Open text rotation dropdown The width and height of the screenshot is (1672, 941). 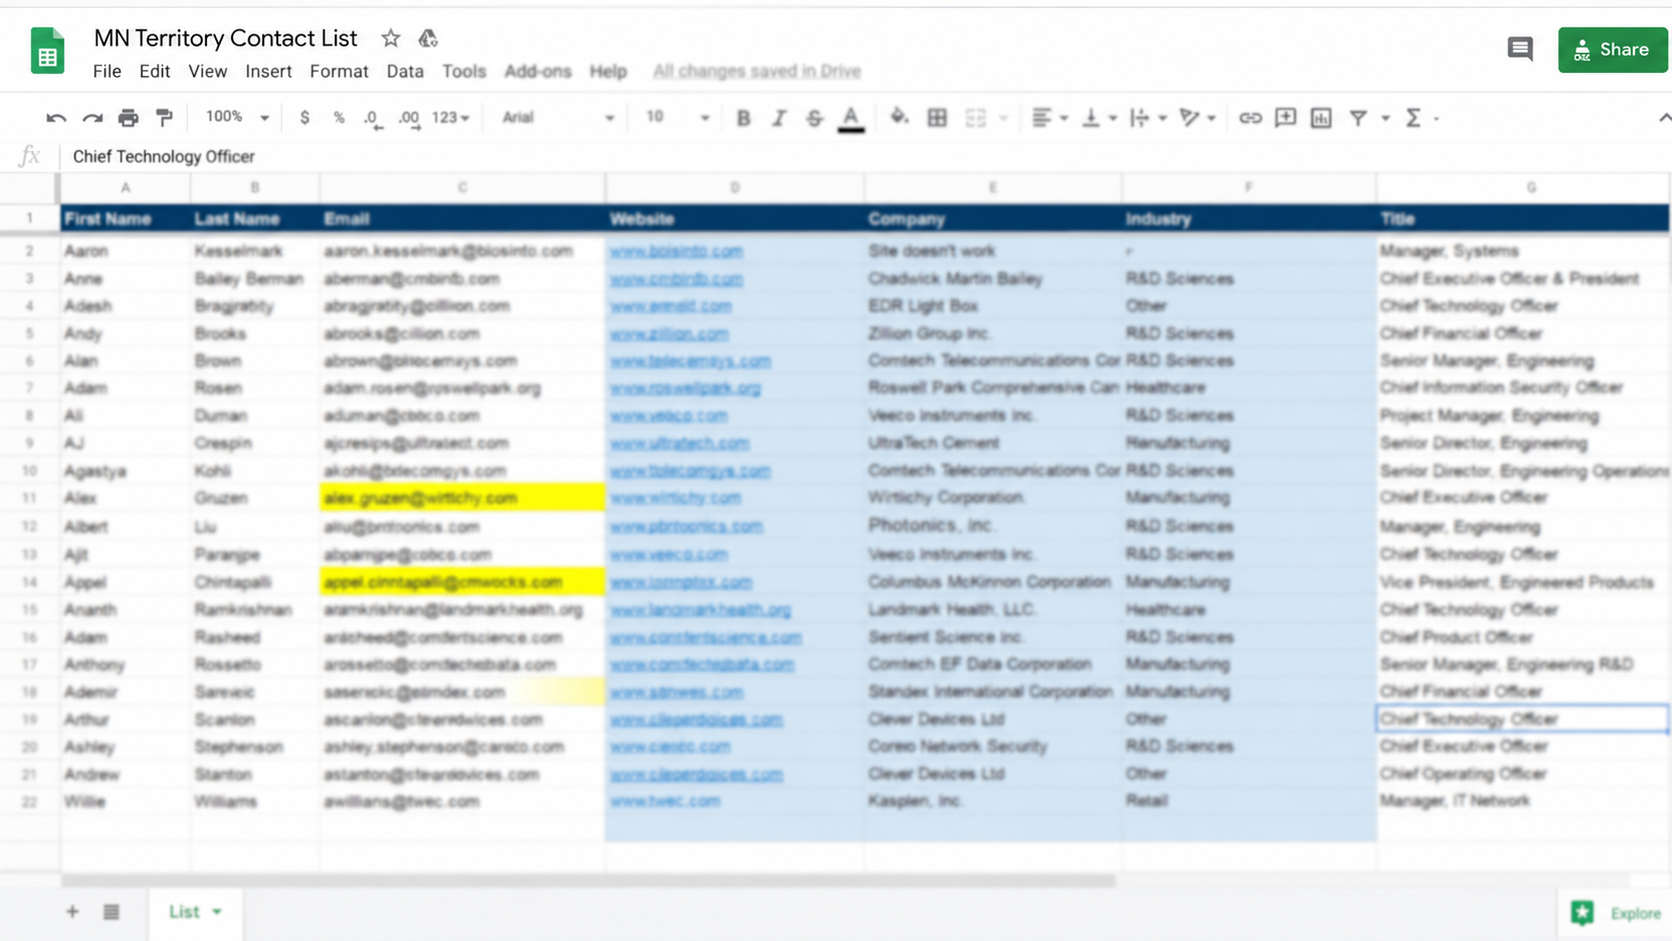1197,118
